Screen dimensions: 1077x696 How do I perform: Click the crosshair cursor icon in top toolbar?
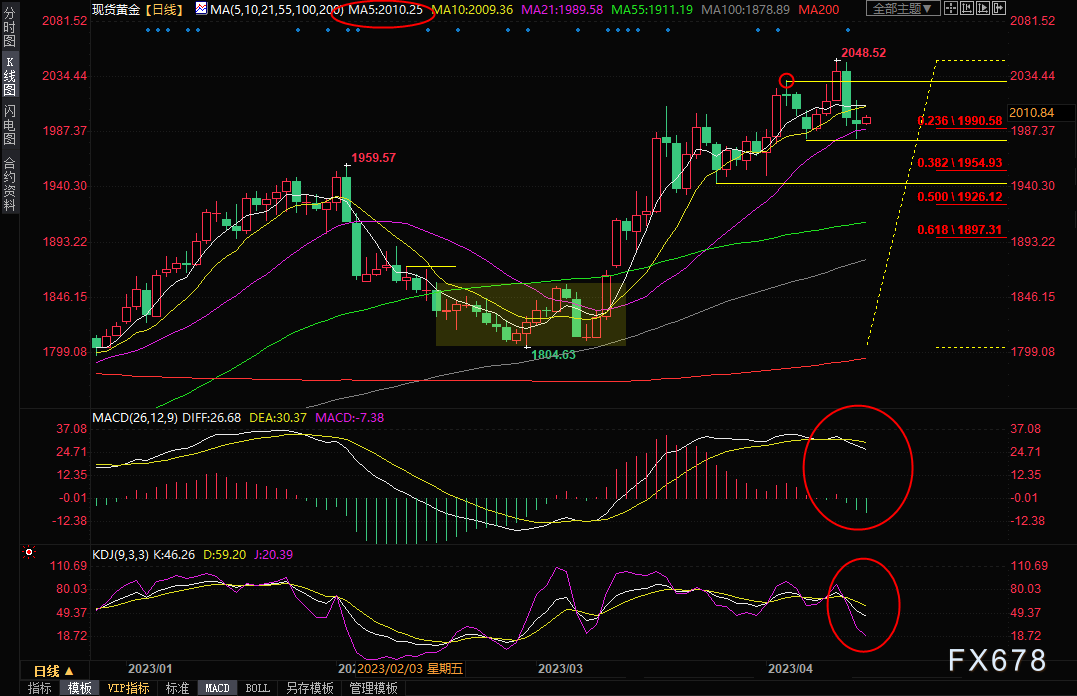pos(951,8)
